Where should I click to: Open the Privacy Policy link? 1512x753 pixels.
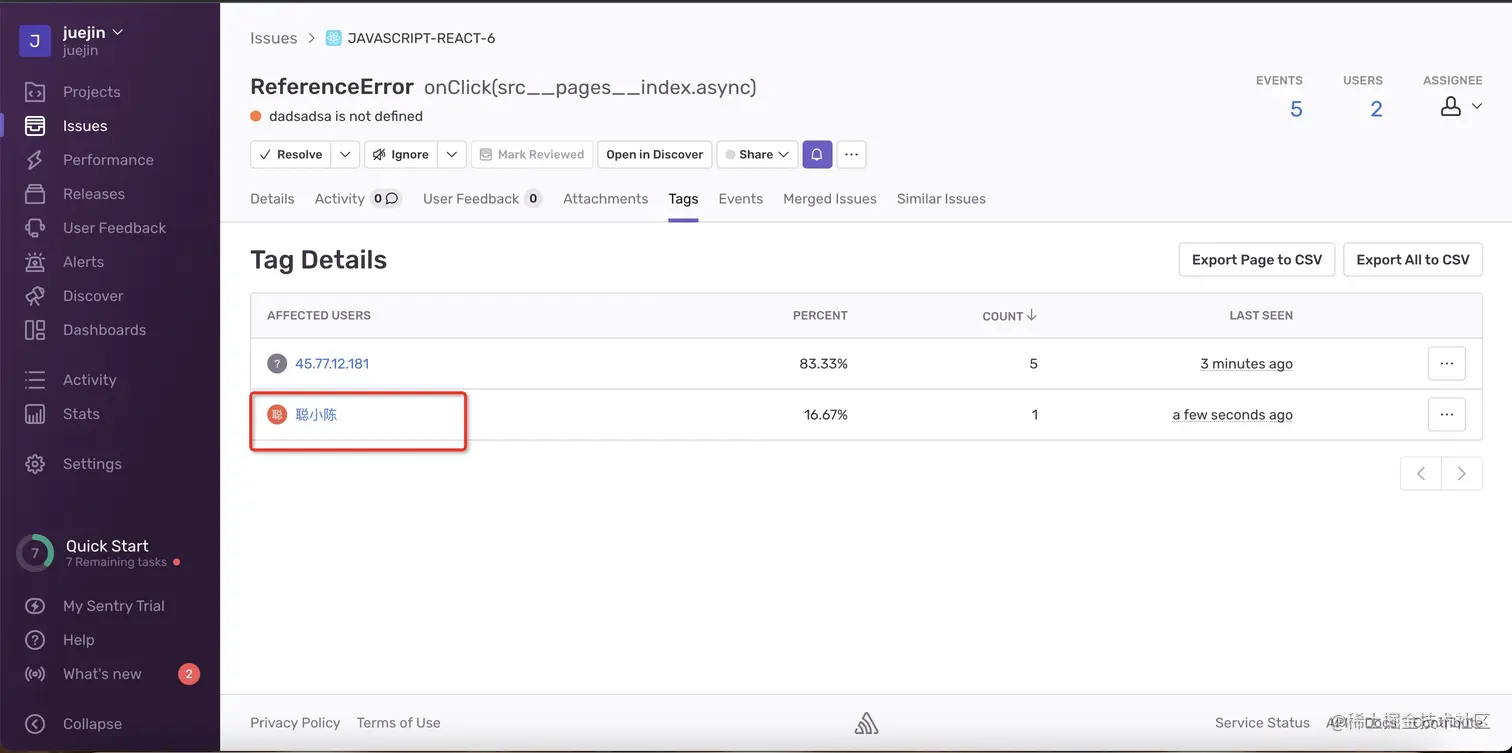pyautogui.click(x=295, y=723)
